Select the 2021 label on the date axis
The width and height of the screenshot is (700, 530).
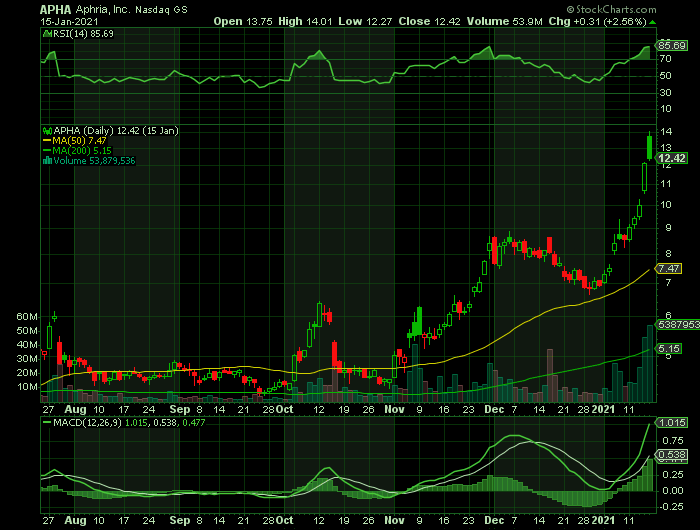click(x=605, y=409)
